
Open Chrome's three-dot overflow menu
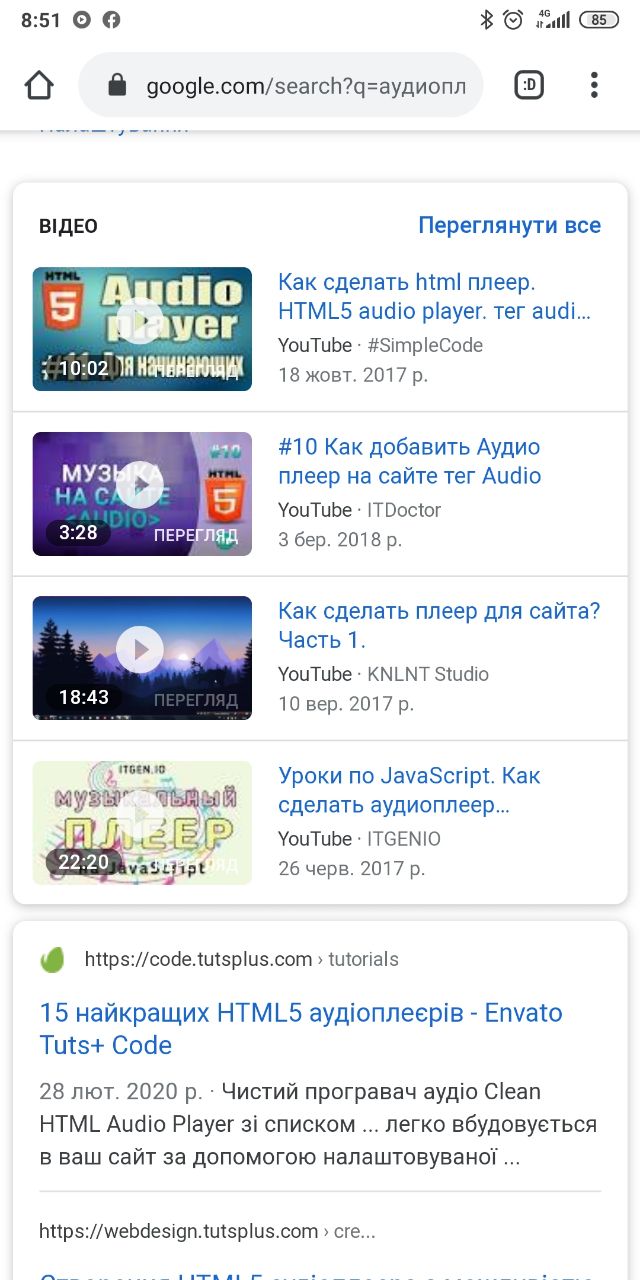(594, 86)
